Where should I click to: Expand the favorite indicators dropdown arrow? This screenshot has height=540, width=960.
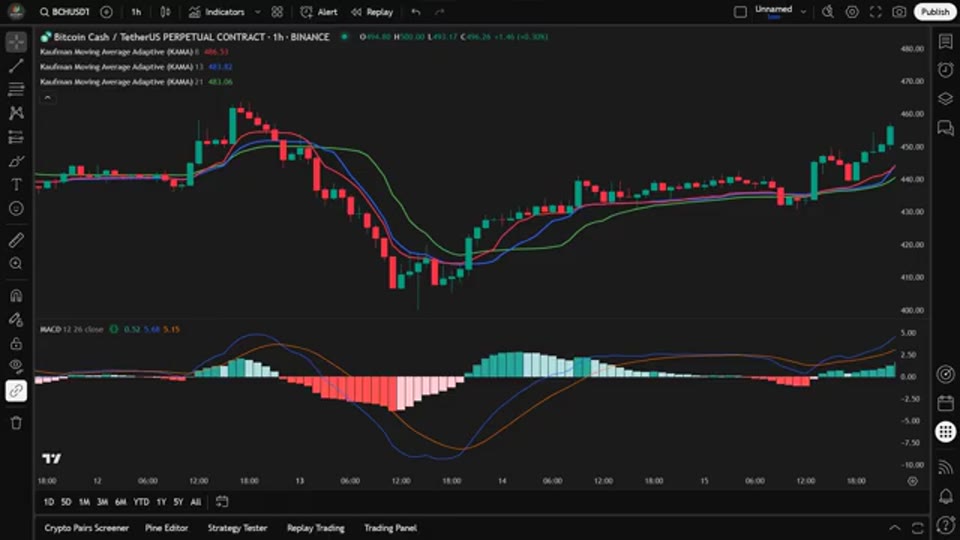pyautogui.click(x=258, y=12)
